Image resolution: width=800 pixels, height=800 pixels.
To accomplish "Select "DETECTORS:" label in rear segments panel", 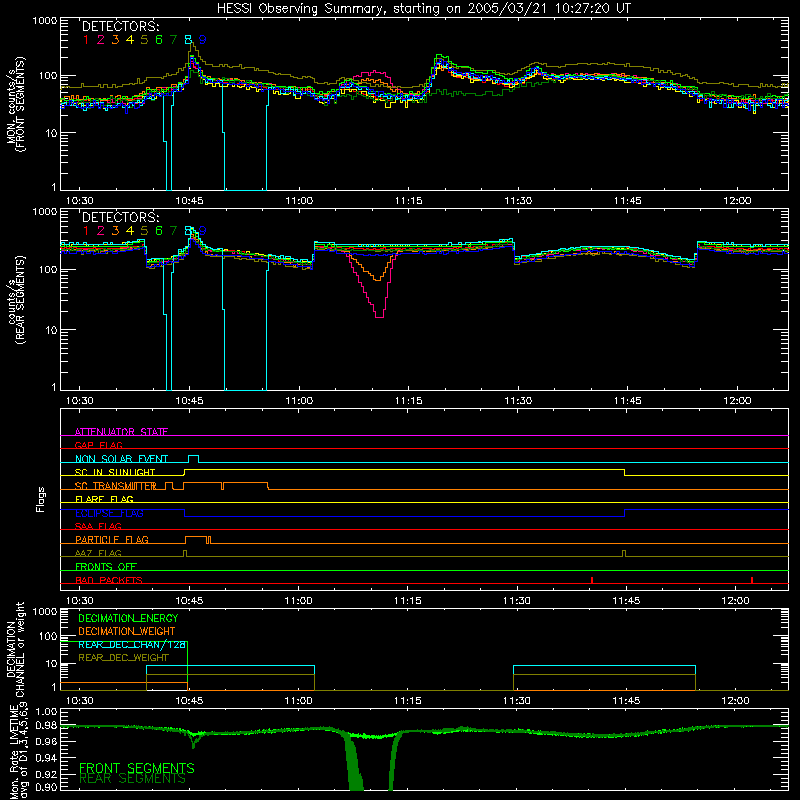I will tap(120, 217).
